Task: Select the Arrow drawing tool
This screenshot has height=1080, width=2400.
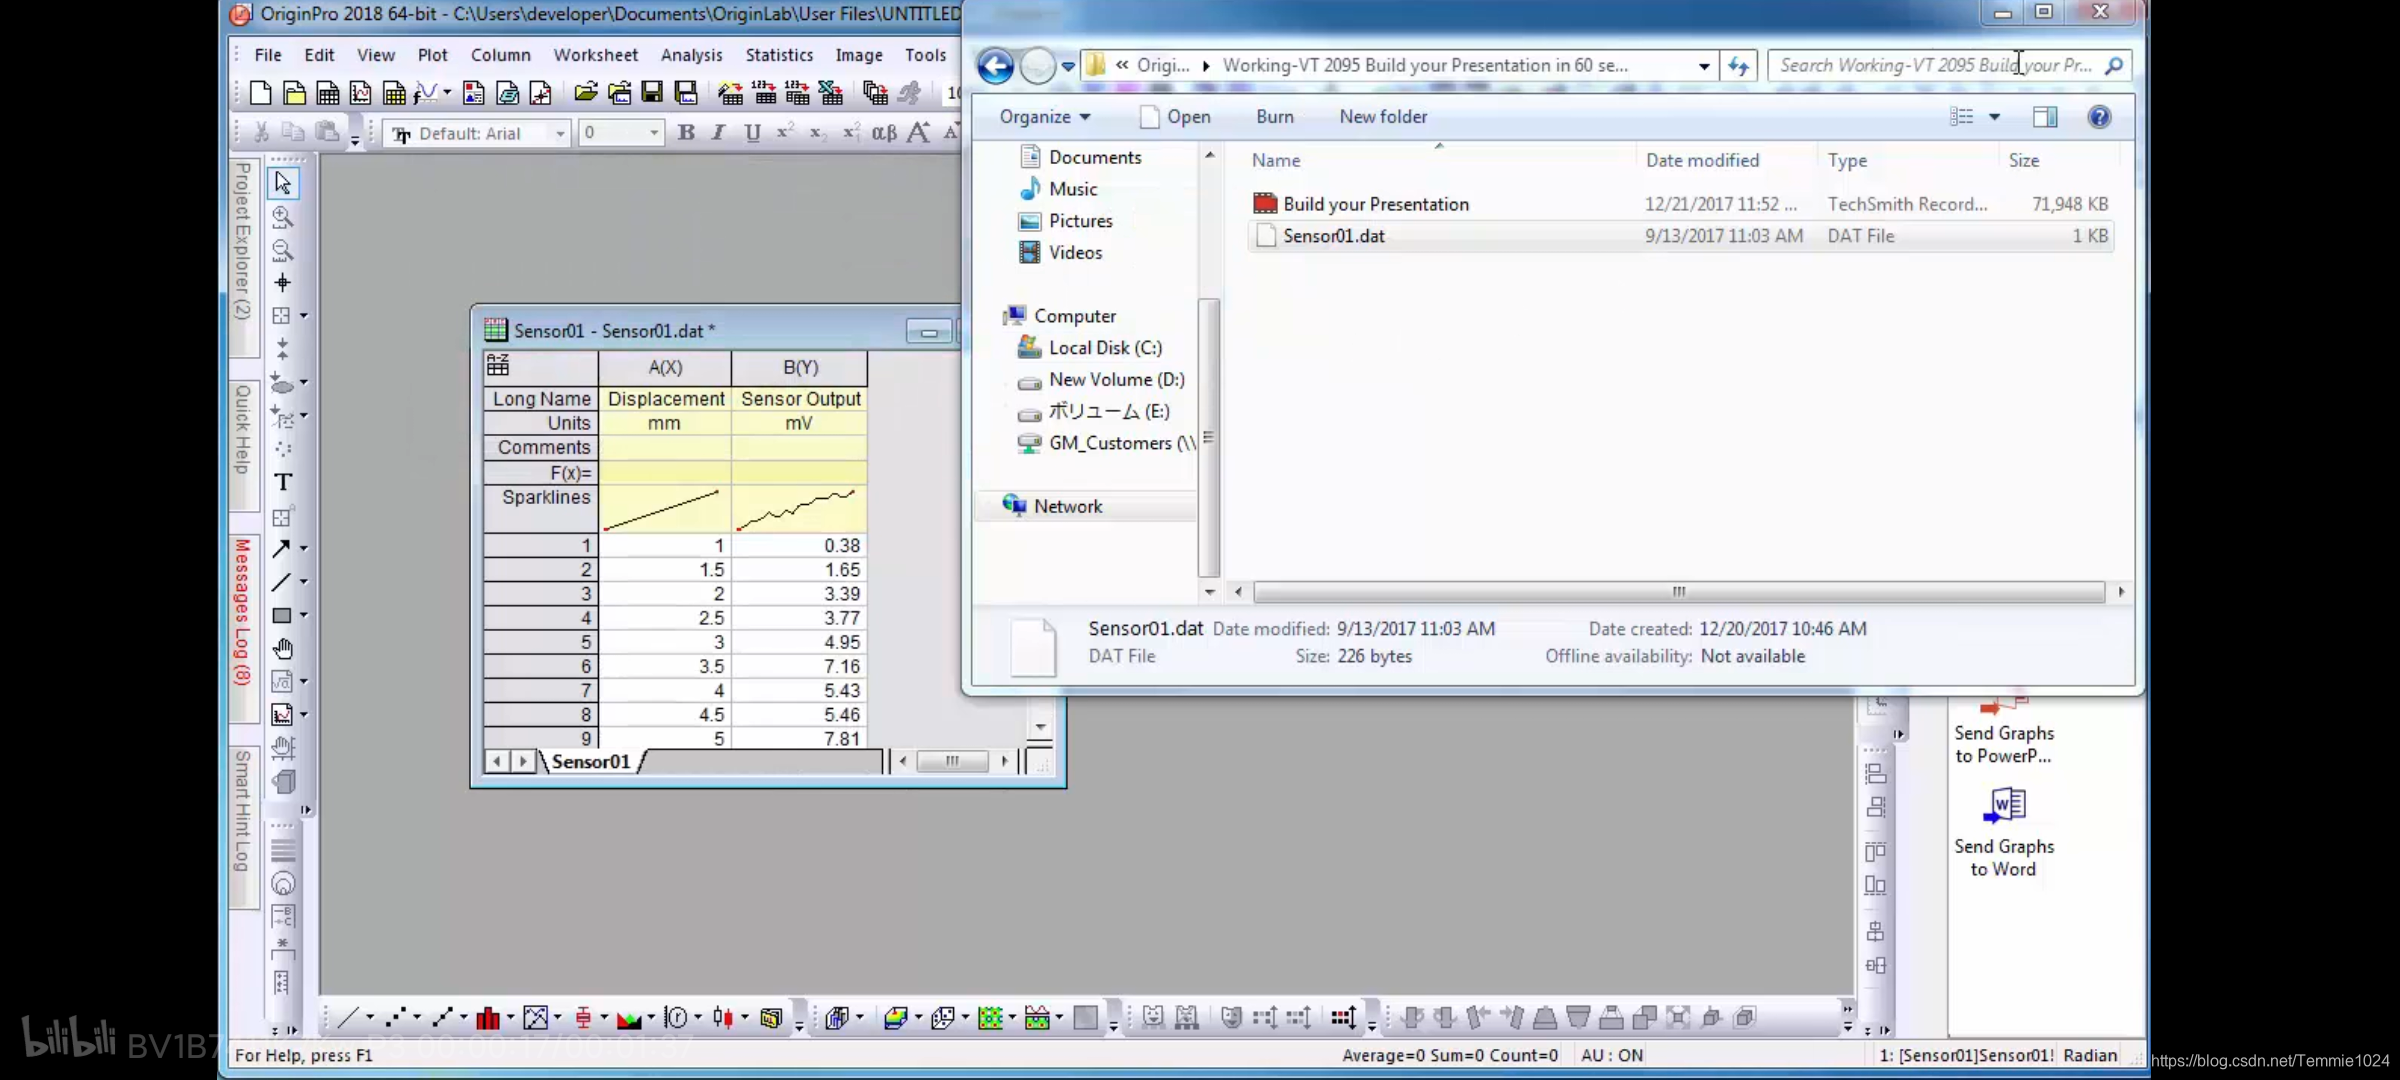Action: pyautogui.click(x=282, y=549)
